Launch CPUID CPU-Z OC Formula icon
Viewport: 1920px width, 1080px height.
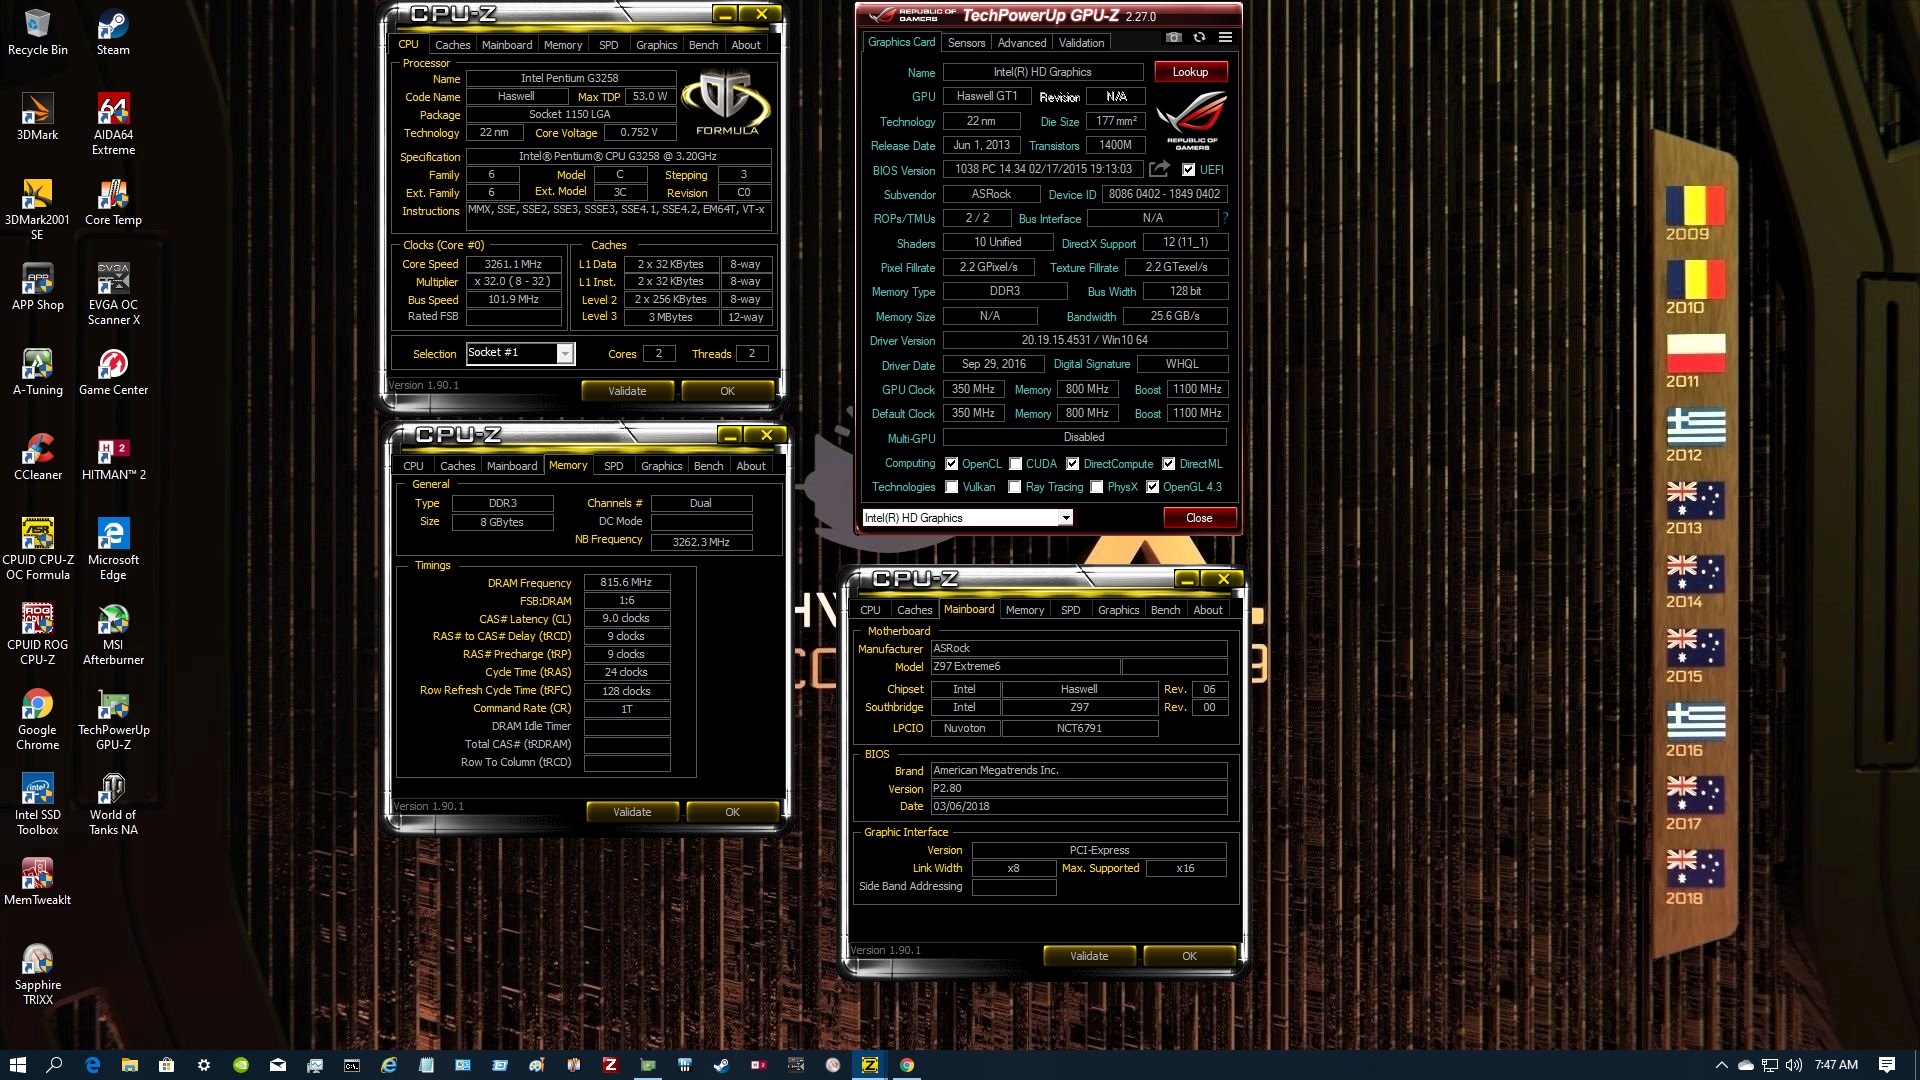click(x=37, y=550)
